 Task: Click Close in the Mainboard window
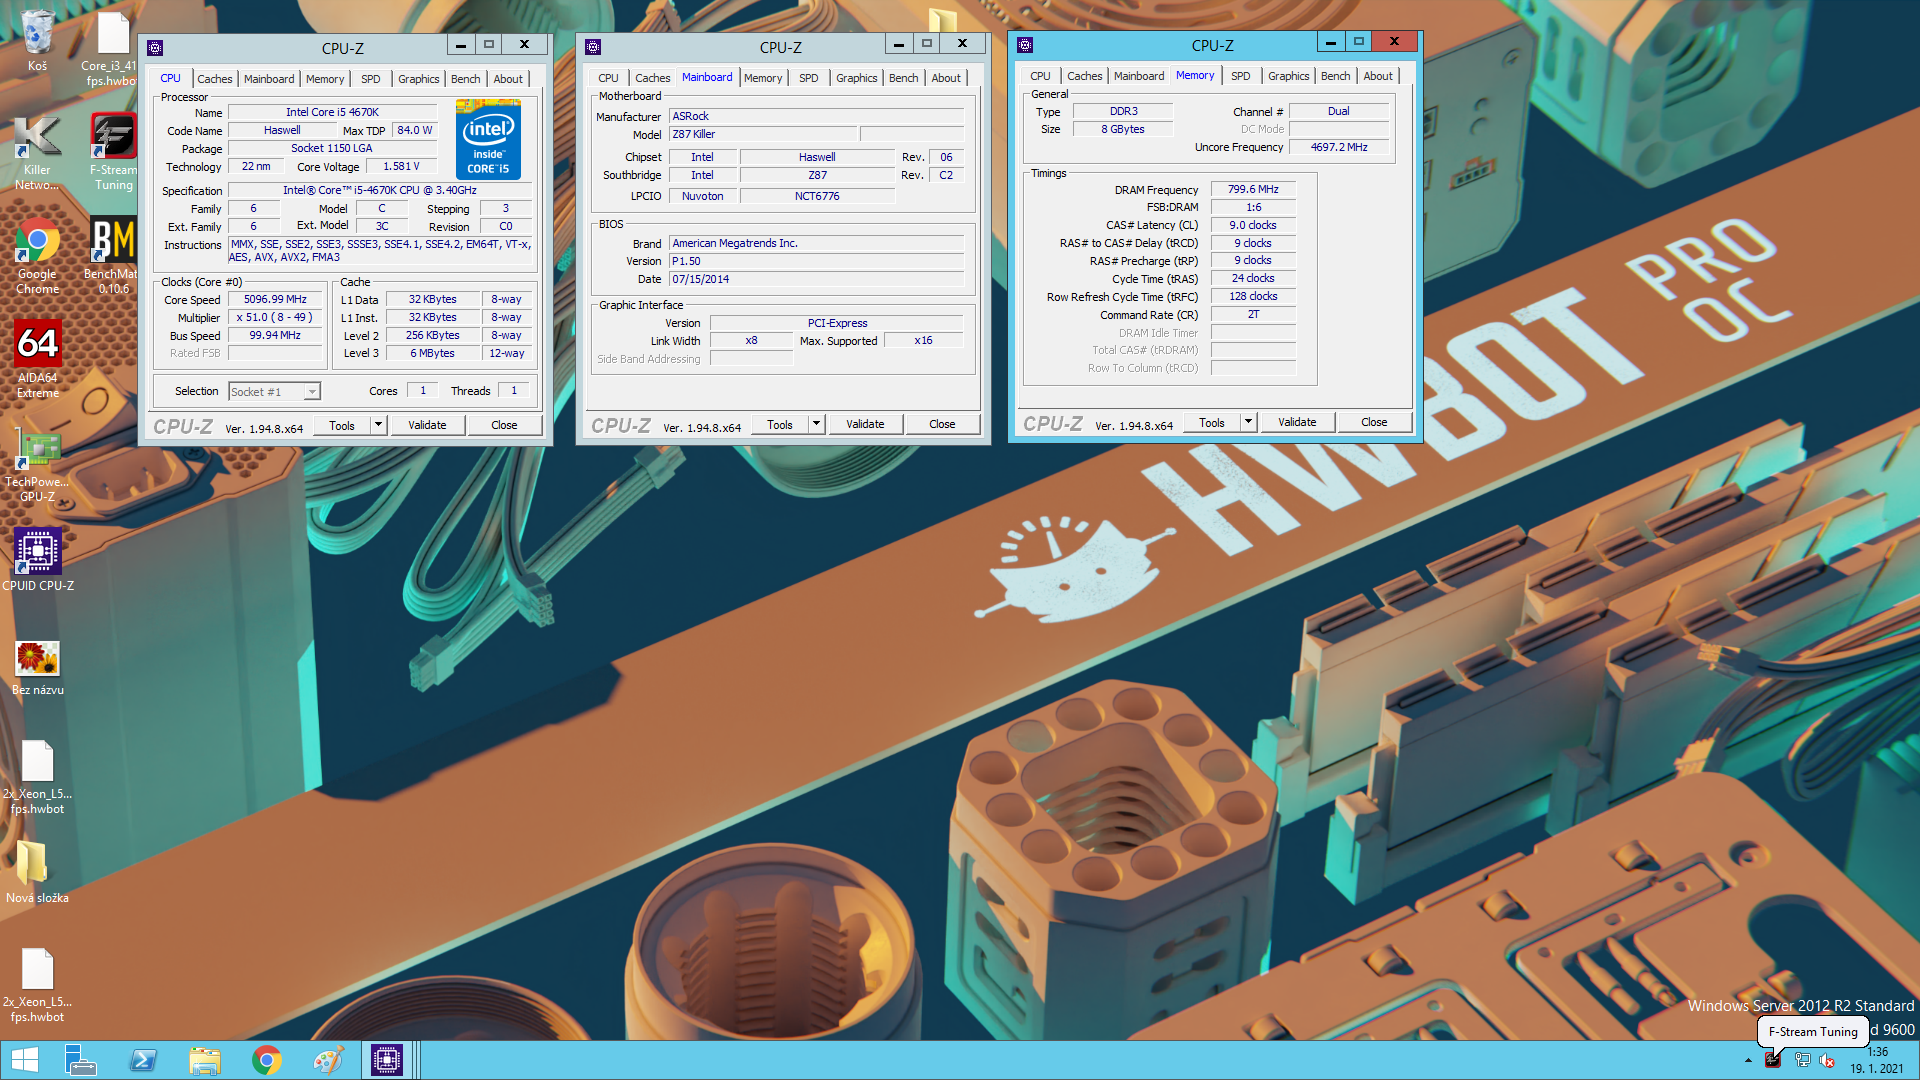click(942, 424)
